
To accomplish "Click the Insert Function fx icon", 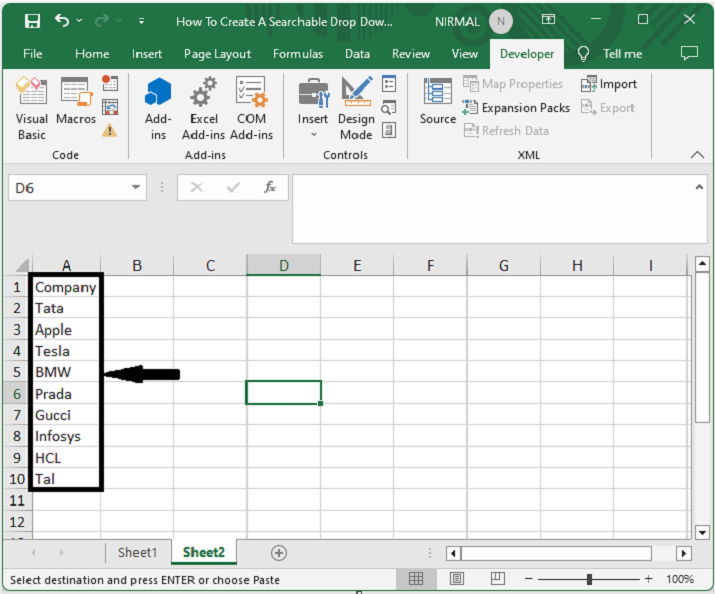I will point(270,187).
